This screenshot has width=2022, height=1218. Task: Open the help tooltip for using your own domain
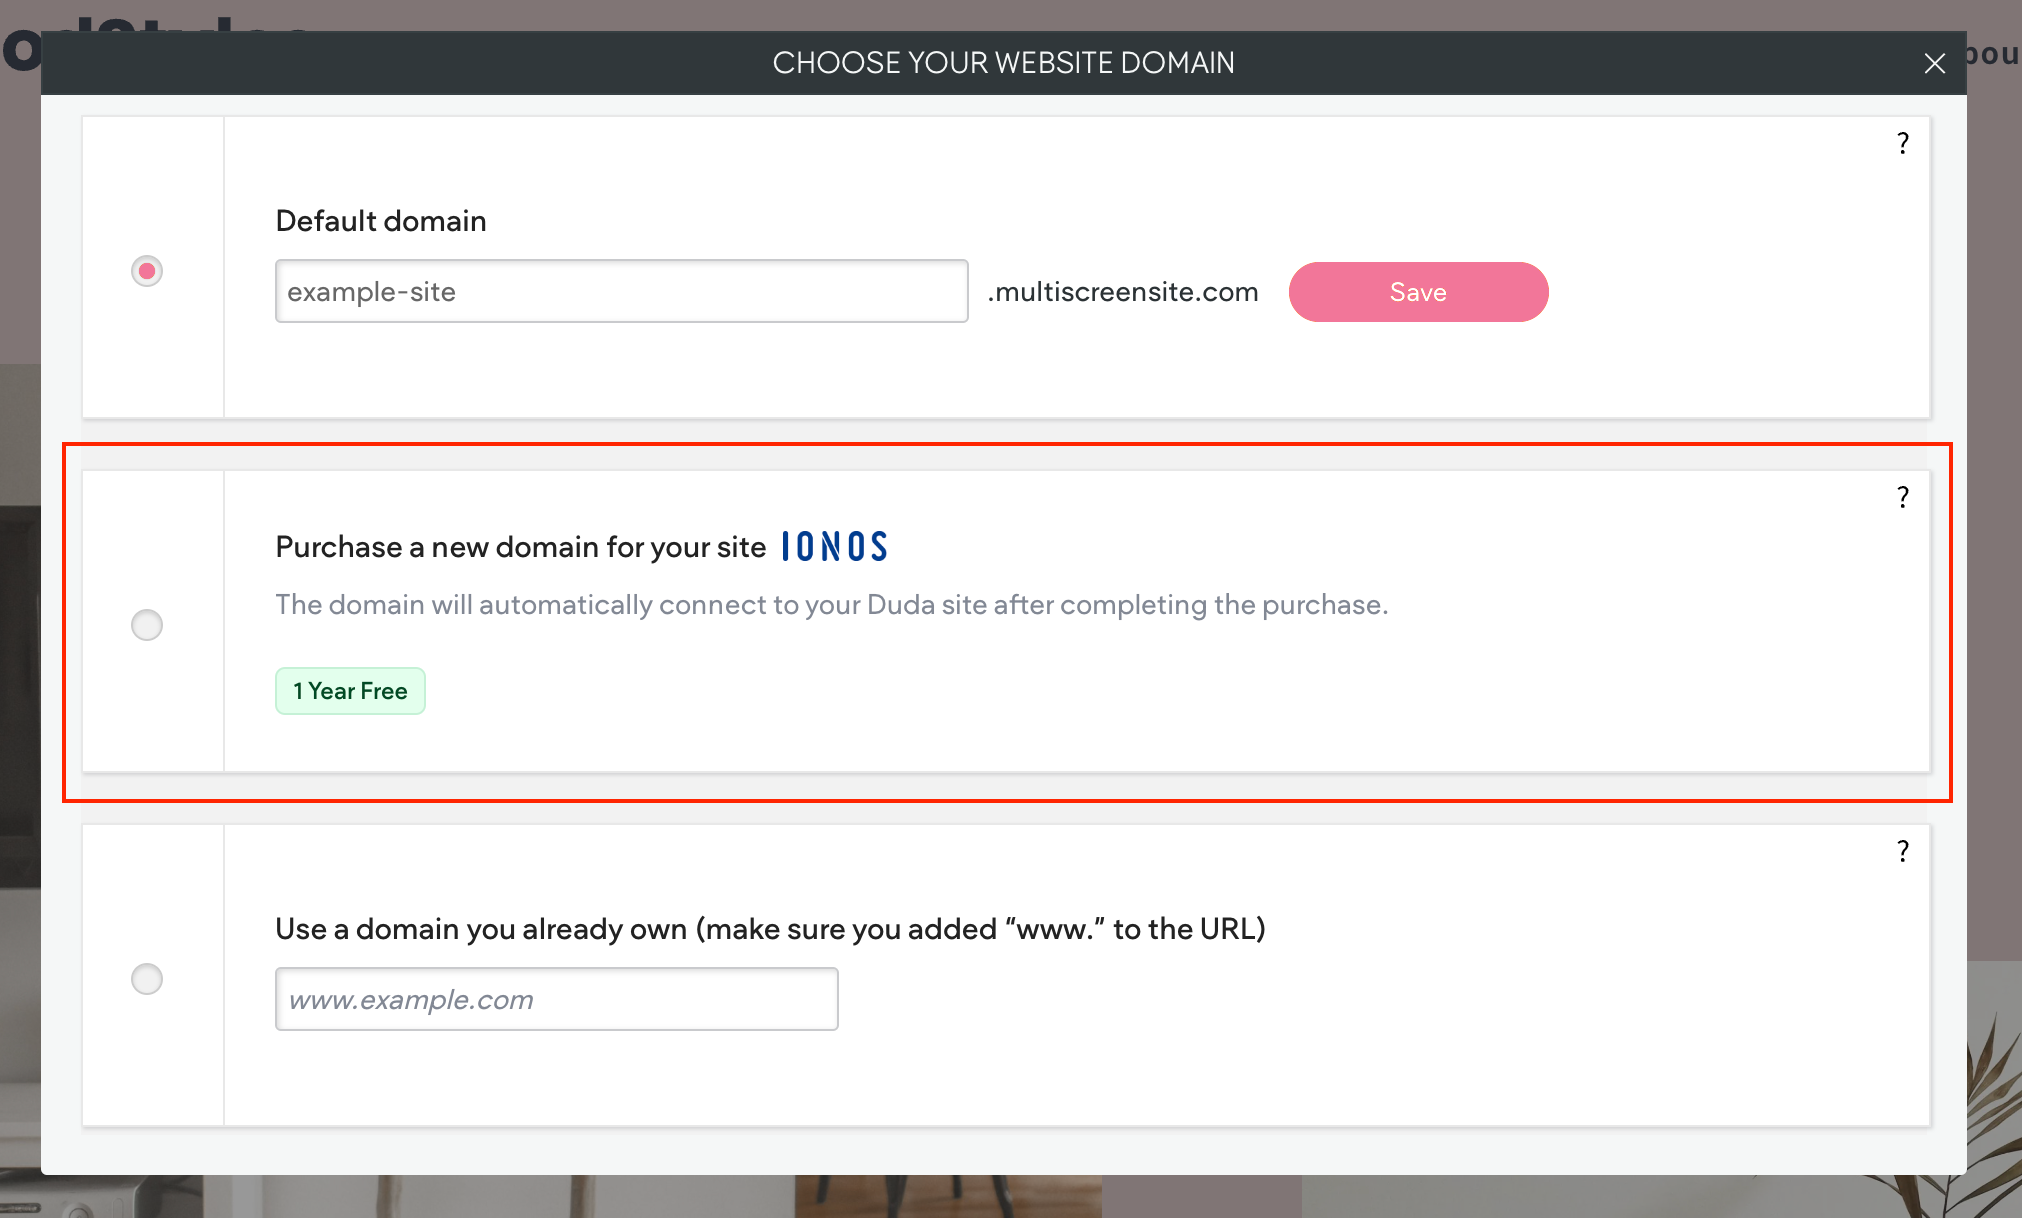[x=1902, y=851]
